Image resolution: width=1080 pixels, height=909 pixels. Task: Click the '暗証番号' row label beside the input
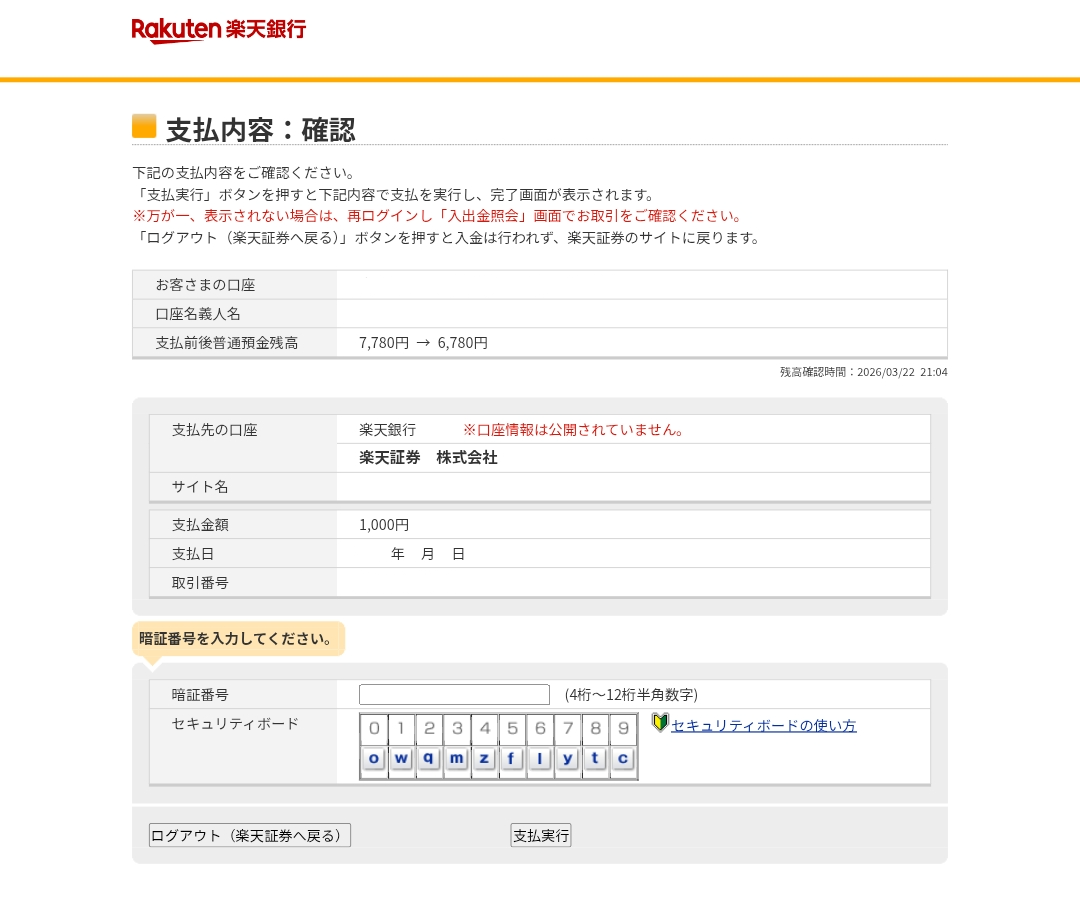click(x=200, y=695)
